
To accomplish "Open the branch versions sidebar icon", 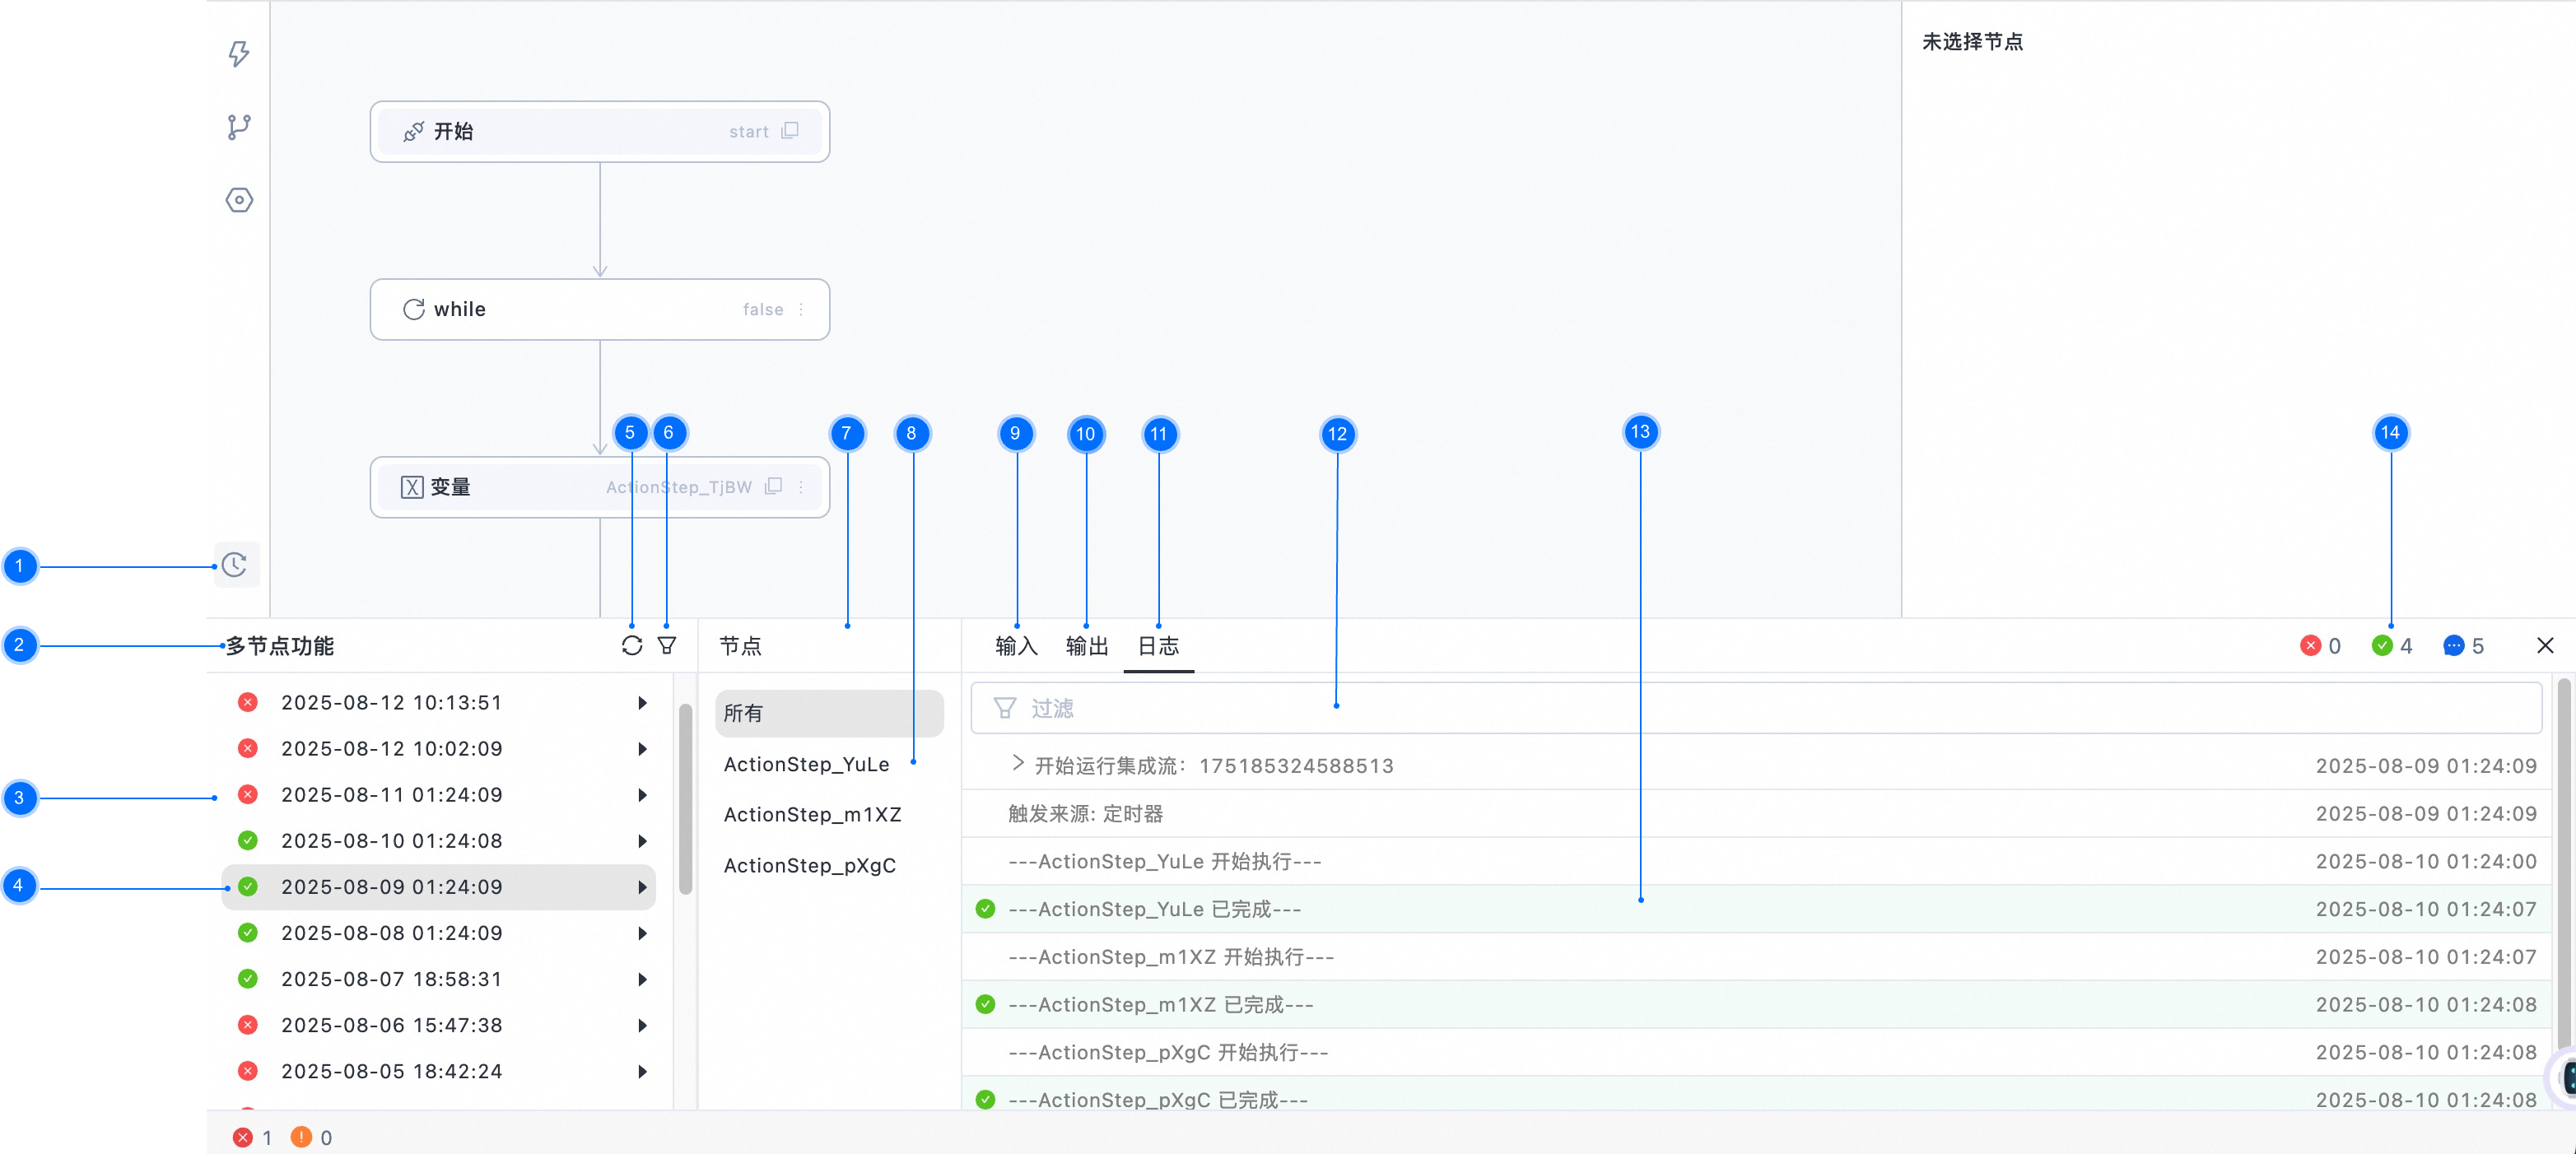I will [x=239, y=127].
